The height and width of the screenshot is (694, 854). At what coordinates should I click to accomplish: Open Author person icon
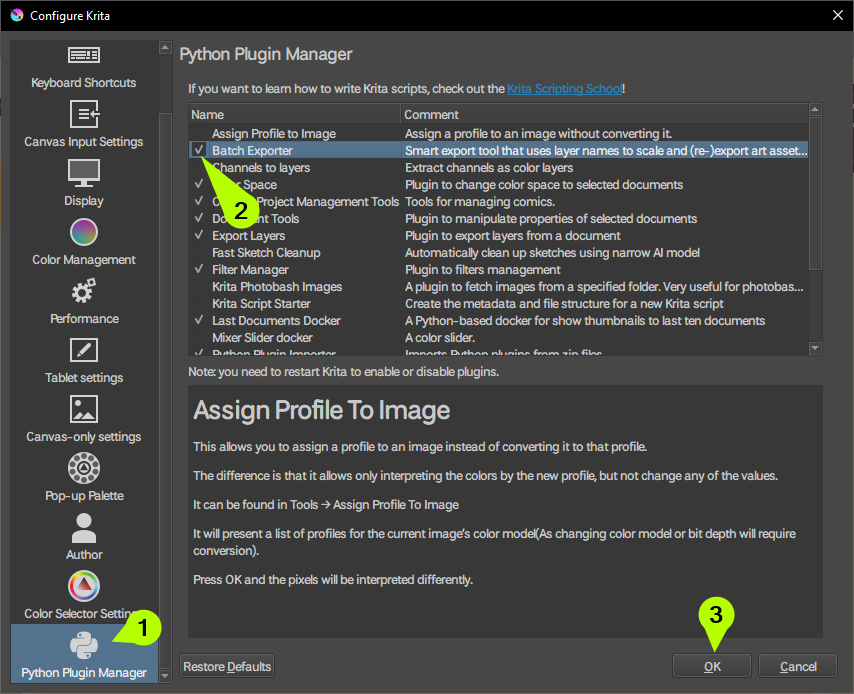pyautogui.click(x=83, y=528)
